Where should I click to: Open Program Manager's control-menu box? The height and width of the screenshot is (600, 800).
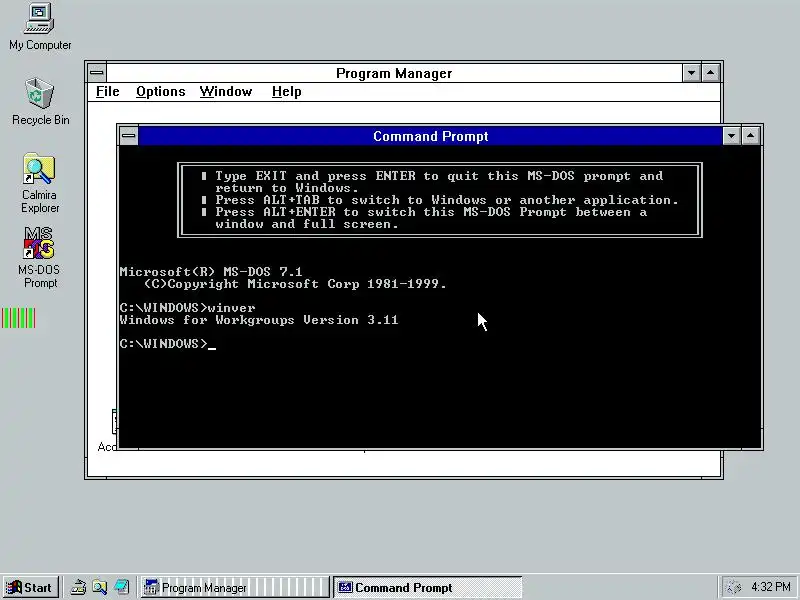(x=96, y=73)
